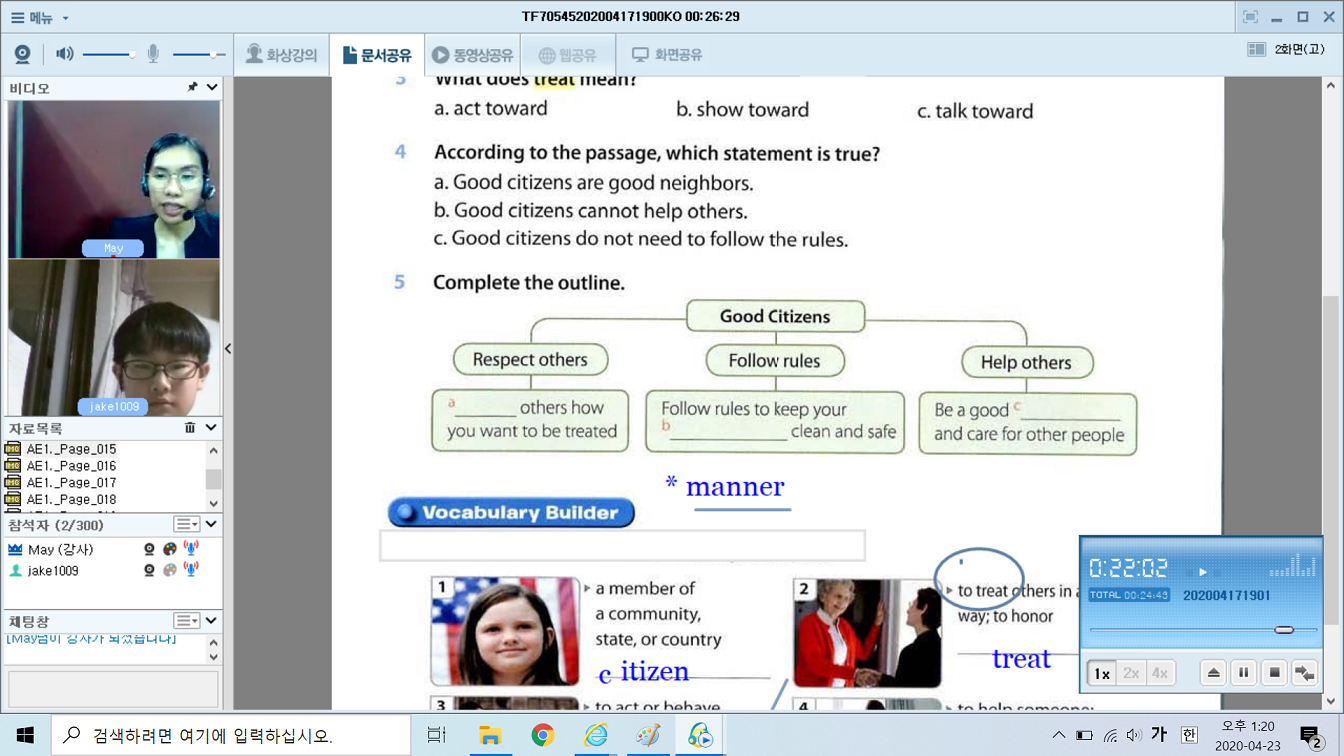This screenshot has width=1344, height=756.
Task: Open the 참석자 participants list options dropdown
Action: click(187, 524)
